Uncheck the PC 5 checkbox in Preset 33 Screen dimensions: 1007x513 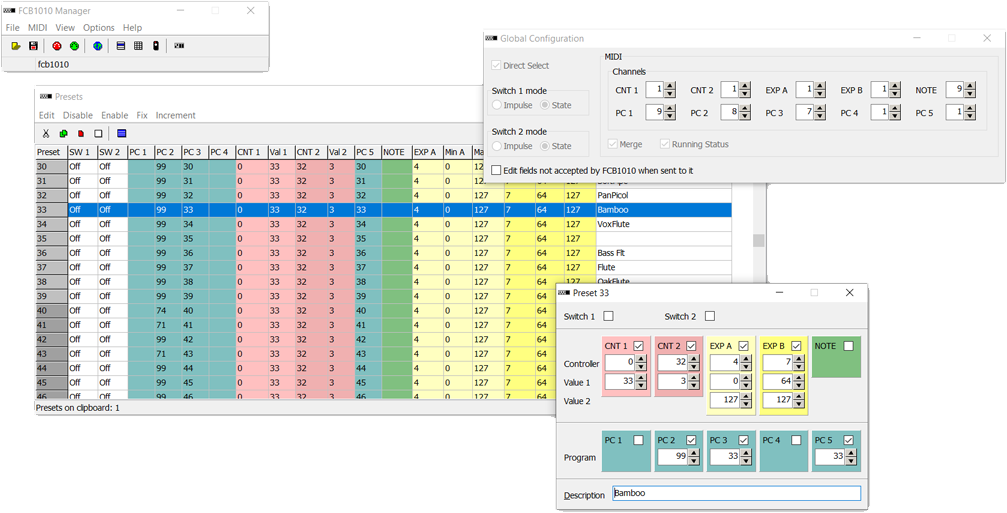pyautogui.click(x=849, y=440)
